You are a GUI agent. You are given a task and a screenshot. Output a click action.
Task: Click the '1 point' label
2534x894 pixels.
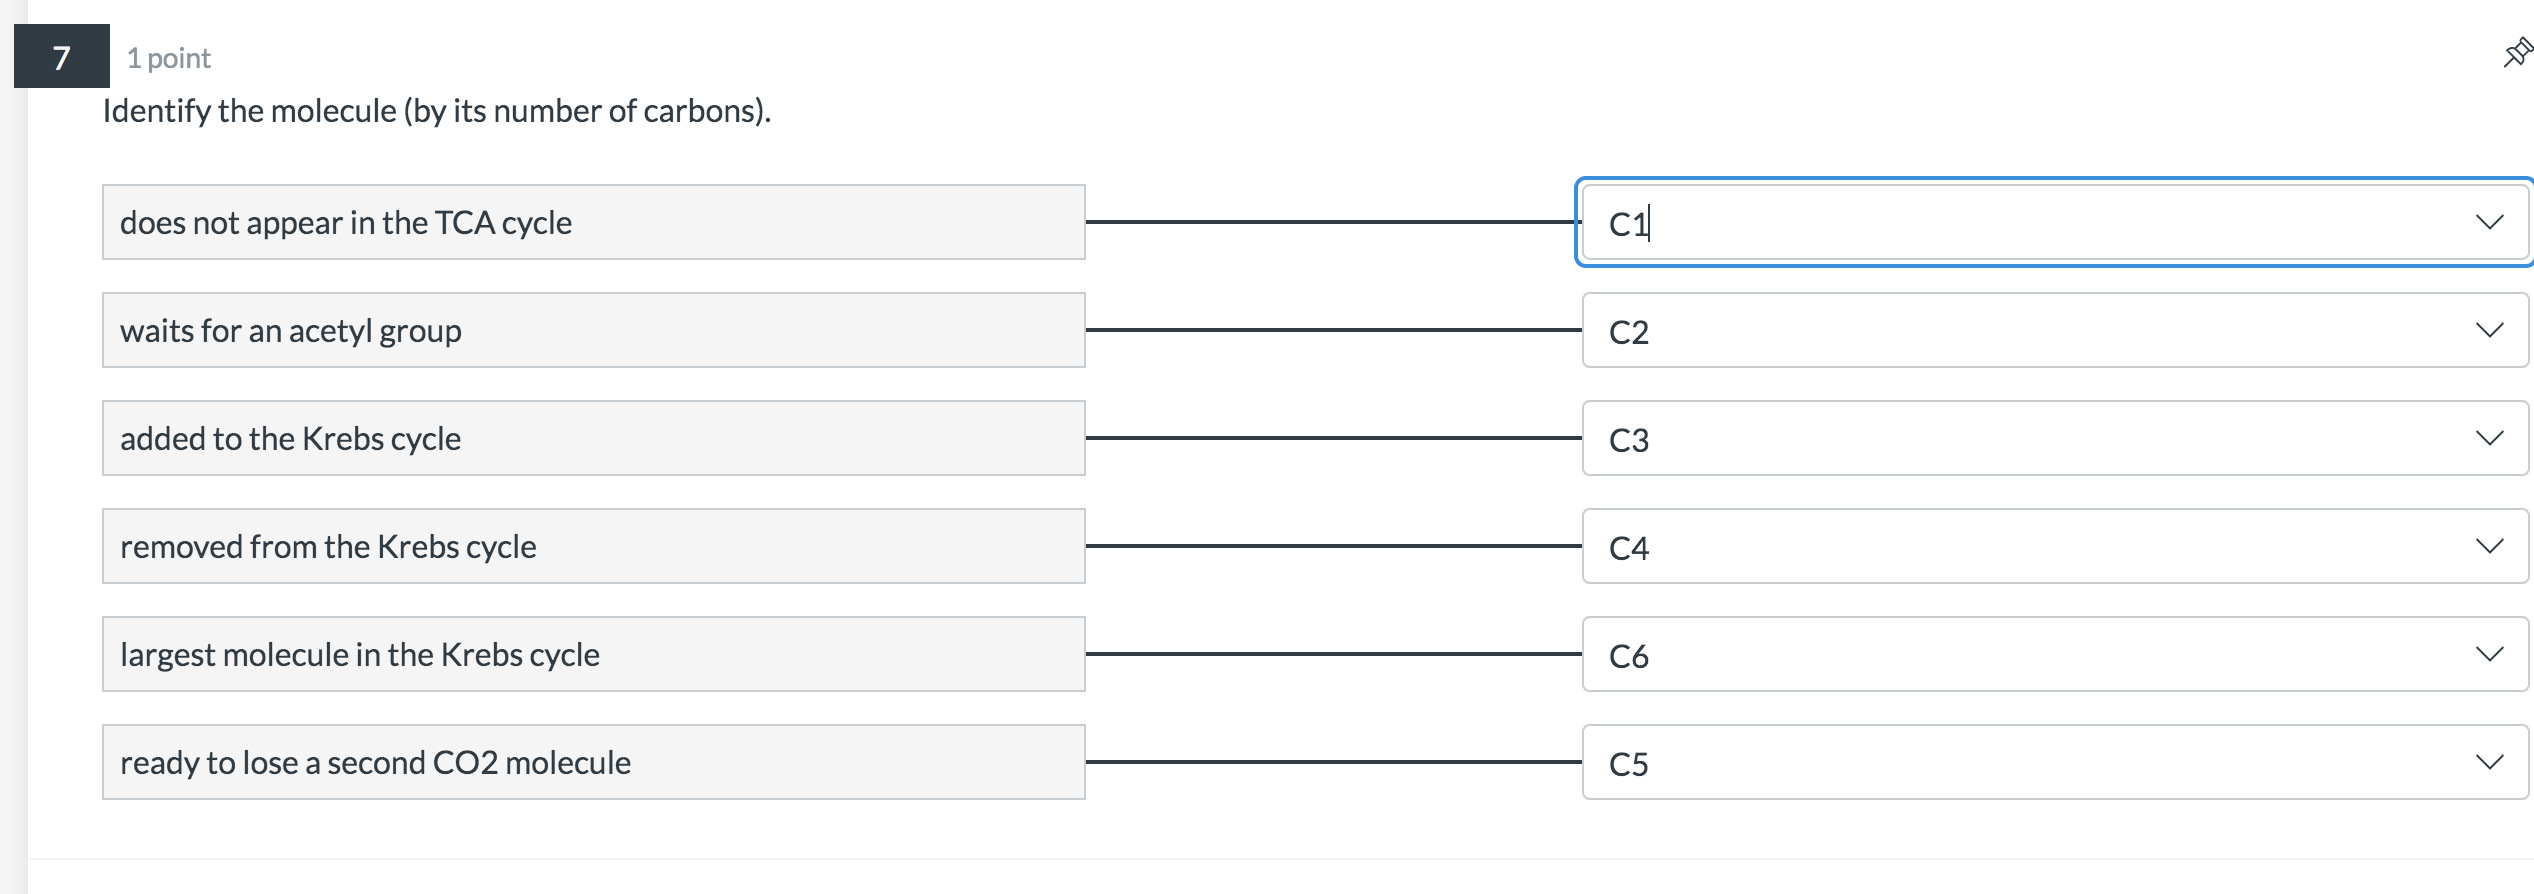pos(169,58)
